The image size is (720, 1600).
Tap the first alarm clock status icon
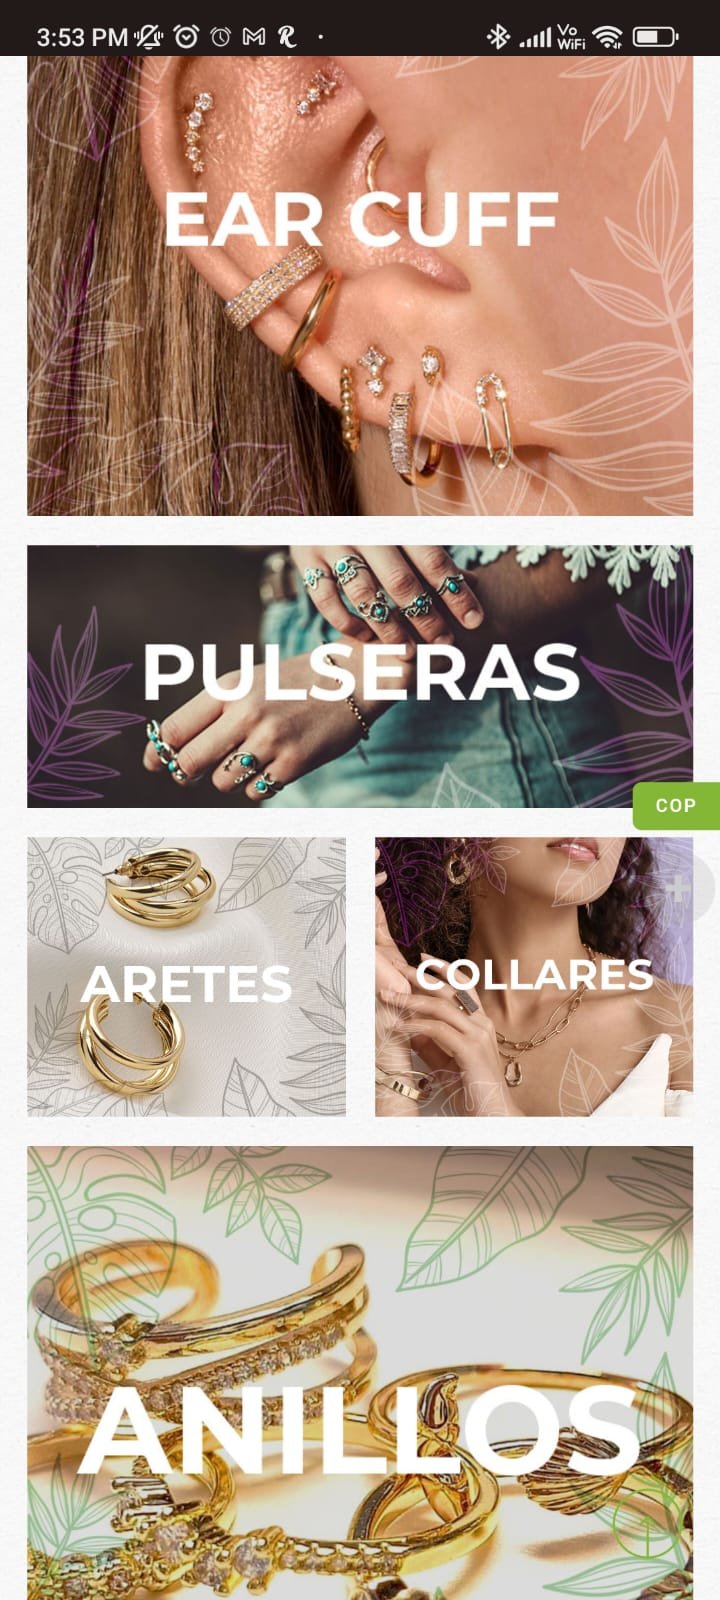click(x=186, y=38)
